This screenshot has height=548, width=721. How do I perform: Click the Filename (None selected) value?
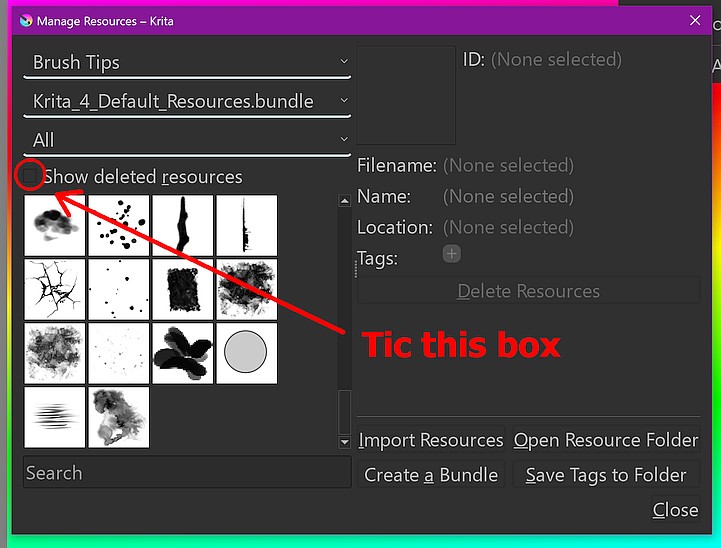[508, 166]
